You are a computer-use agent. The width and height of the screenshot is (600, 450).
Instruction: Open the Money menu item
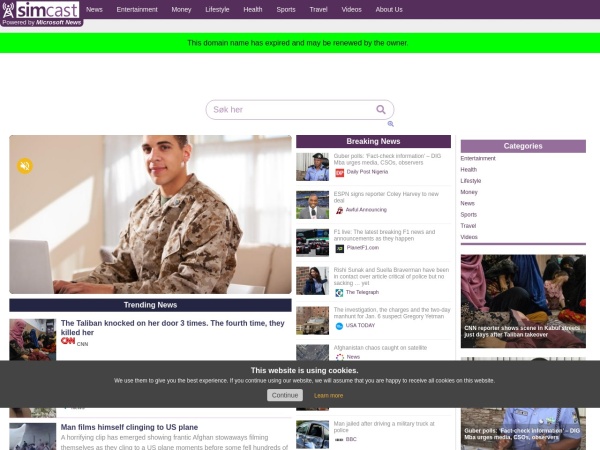181,10
